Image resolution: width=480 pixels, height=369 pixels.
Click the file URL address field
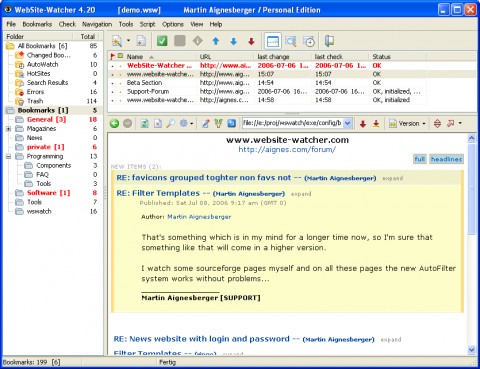click(293, 123)
